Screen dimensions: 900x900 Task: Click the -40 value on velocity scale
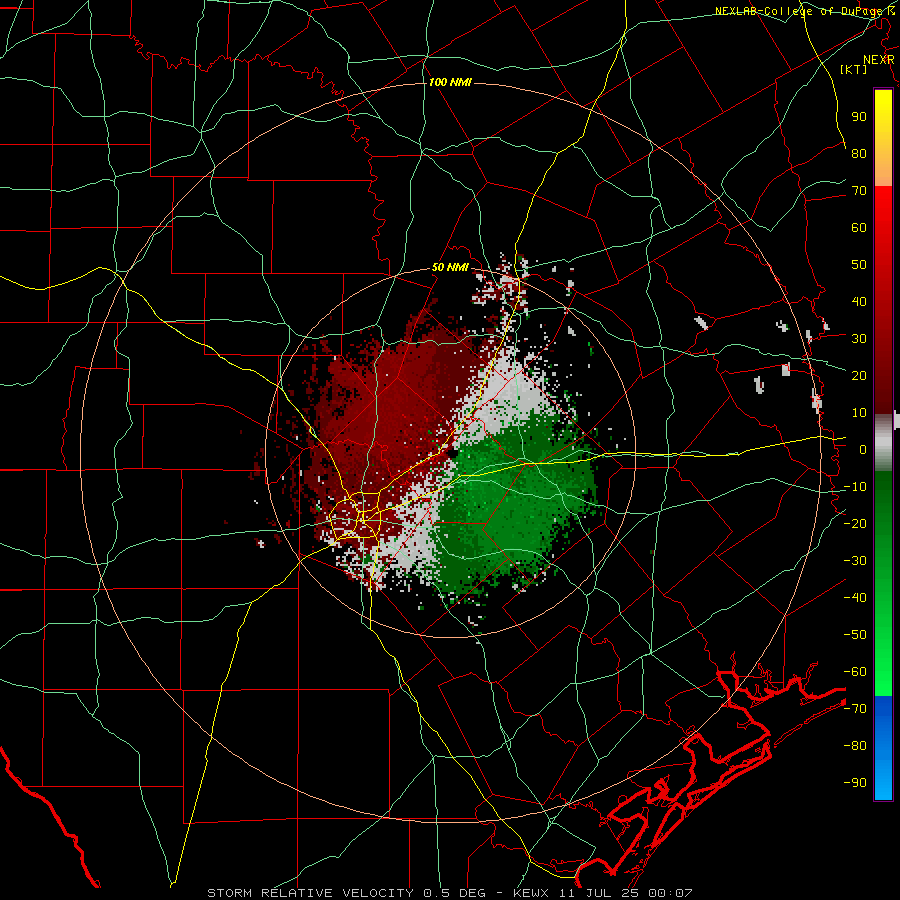[855, 598]
